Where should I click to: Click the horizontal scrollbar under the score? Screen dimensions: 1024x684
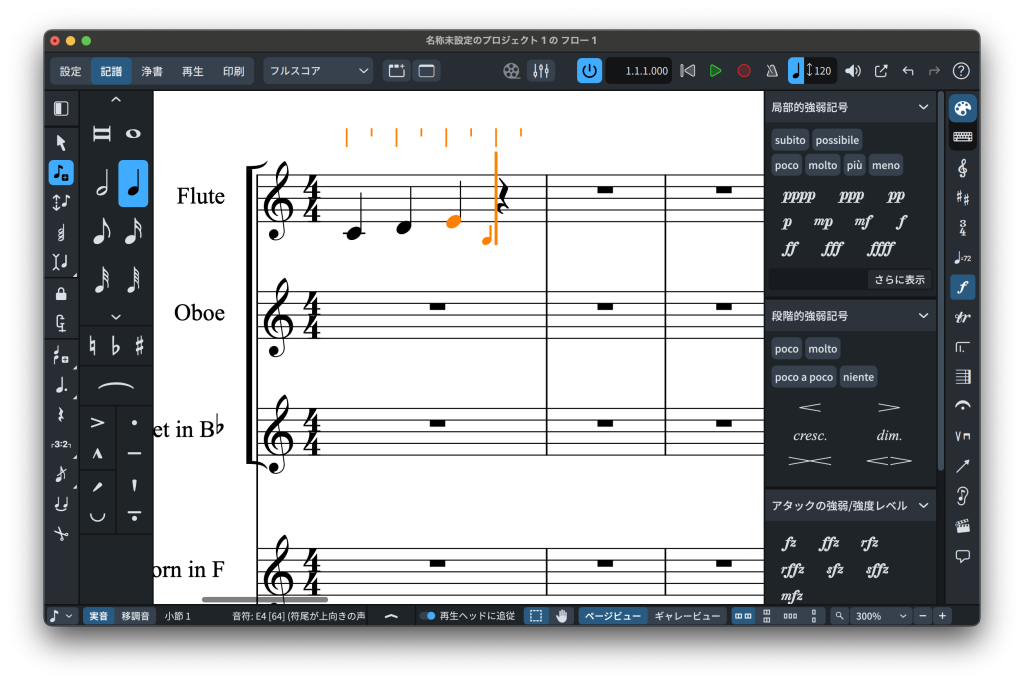(264, 600)
